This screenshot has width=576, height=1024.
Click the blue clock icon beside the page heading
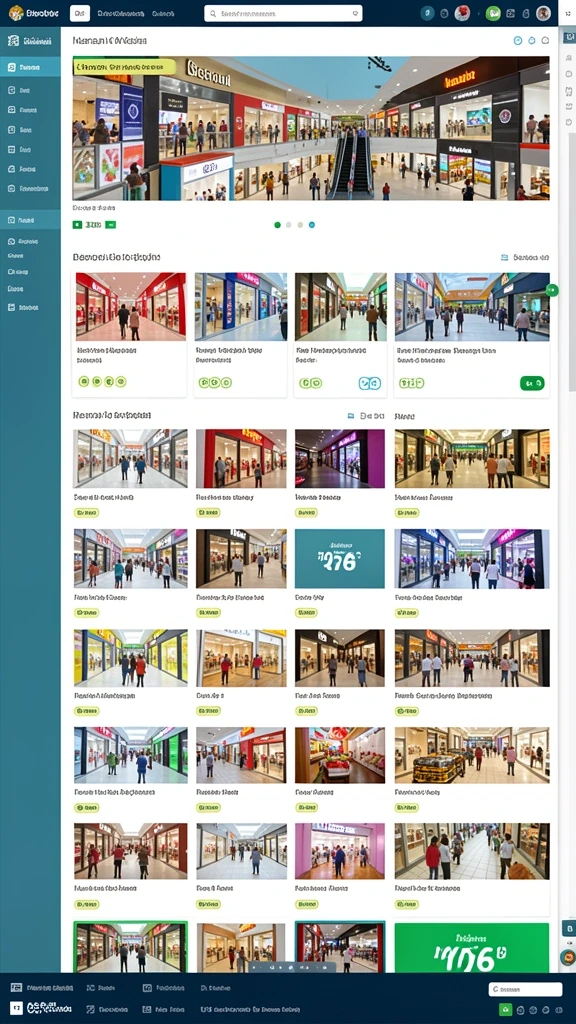518,40
